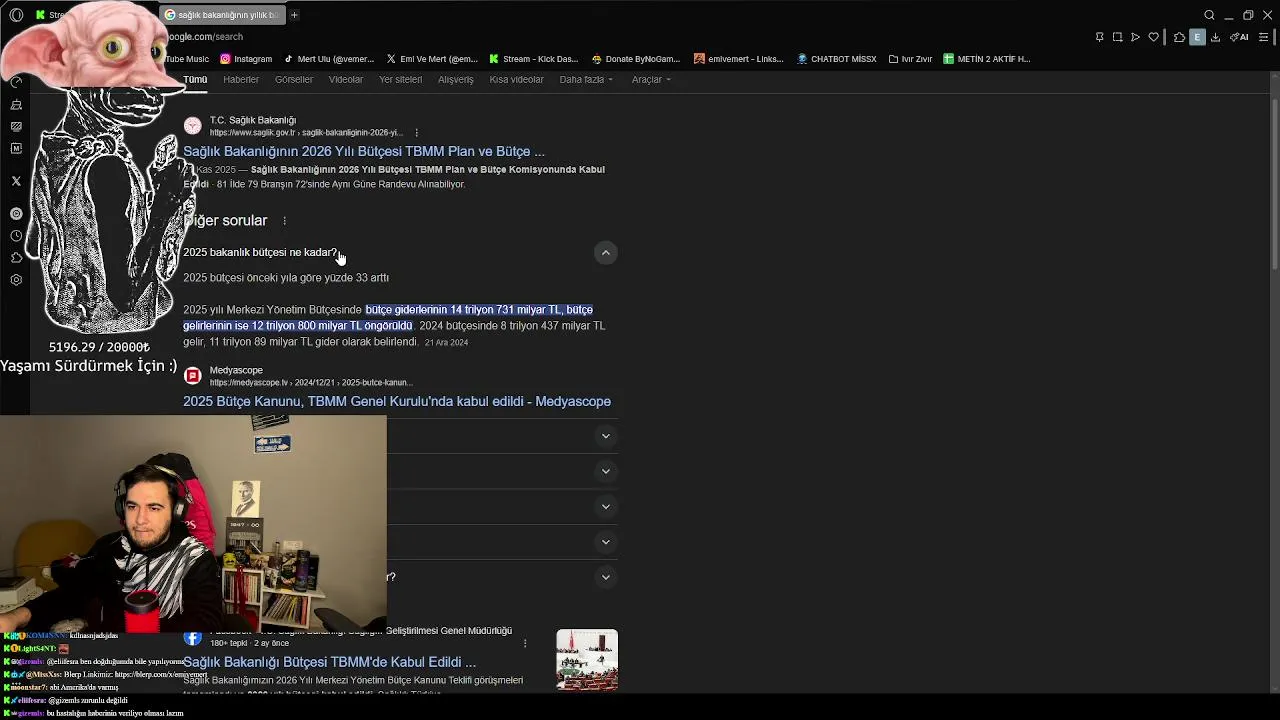Collapse the '2025 bakanlık bütçesi ne kadar?' question
Viewport: 1280px width, 720px height.
[x=605, y=253]
